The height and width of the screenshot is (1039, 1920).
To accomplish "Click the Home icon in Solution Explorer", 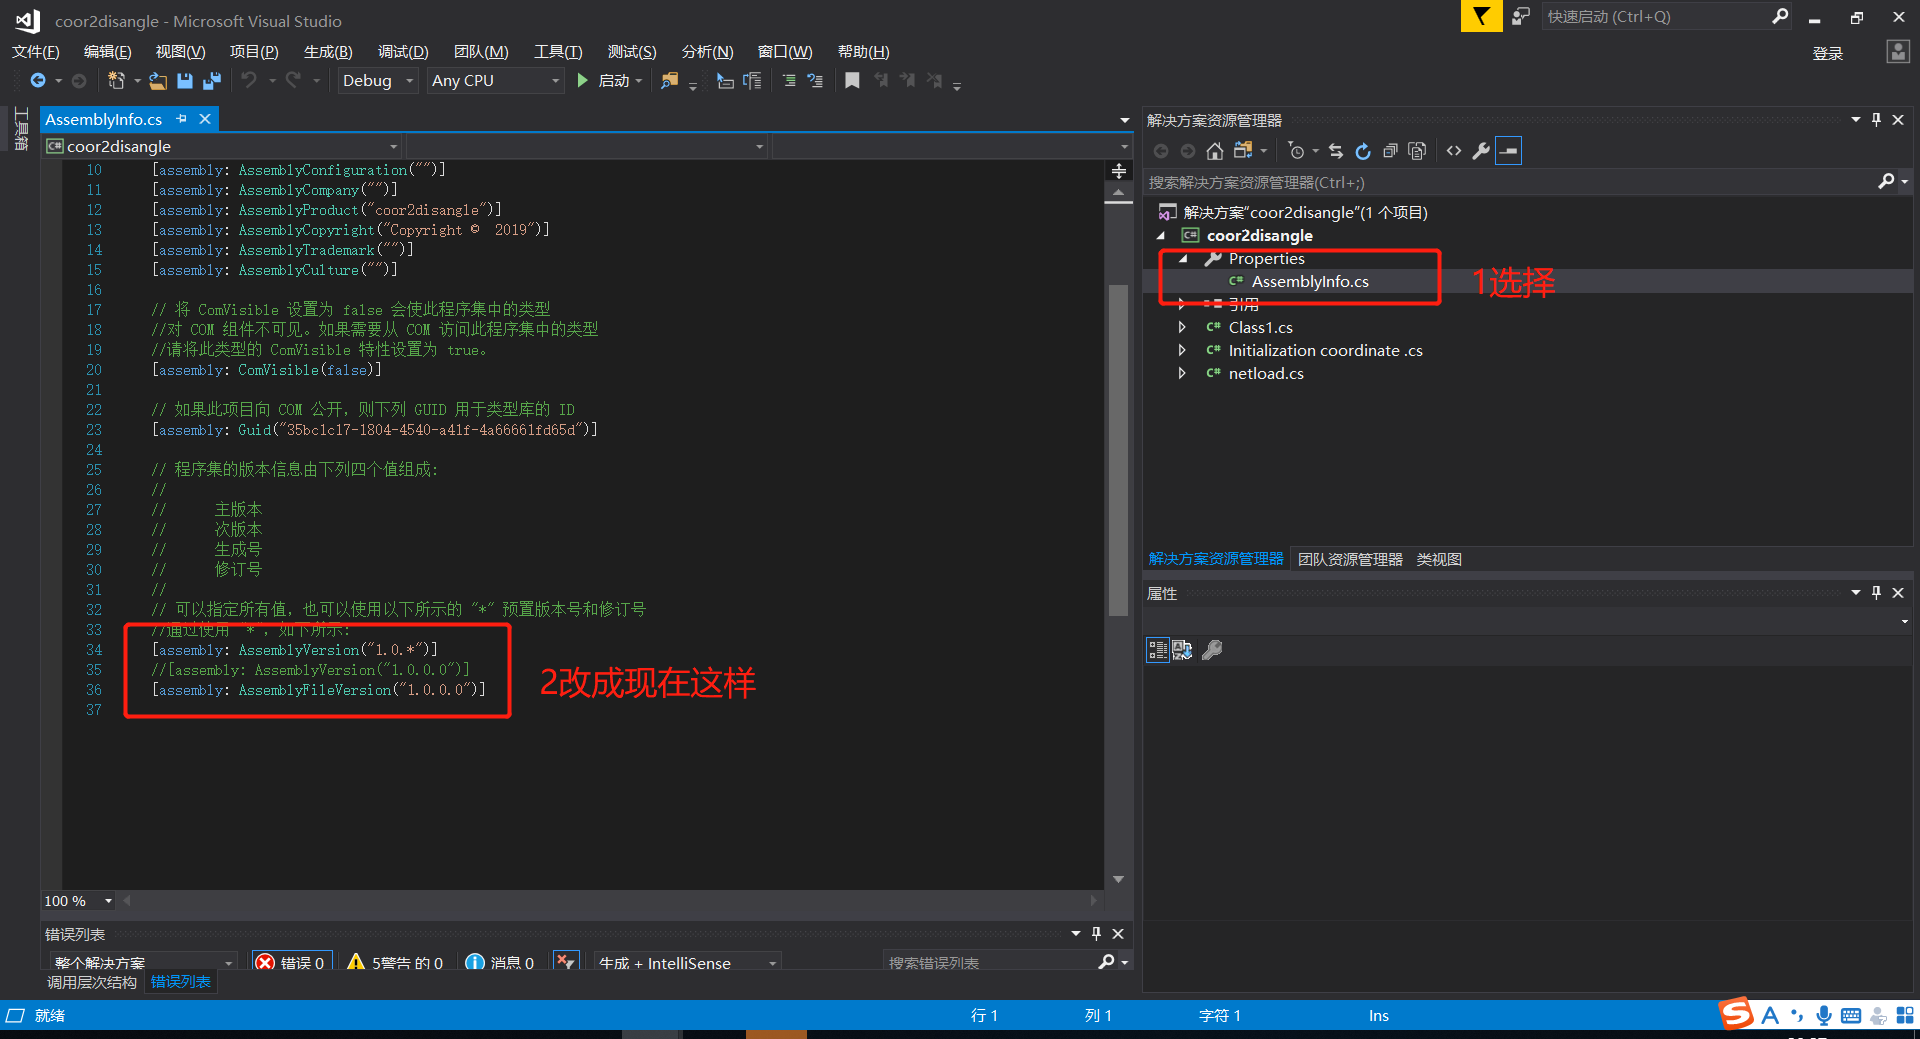I will 1215,151.
